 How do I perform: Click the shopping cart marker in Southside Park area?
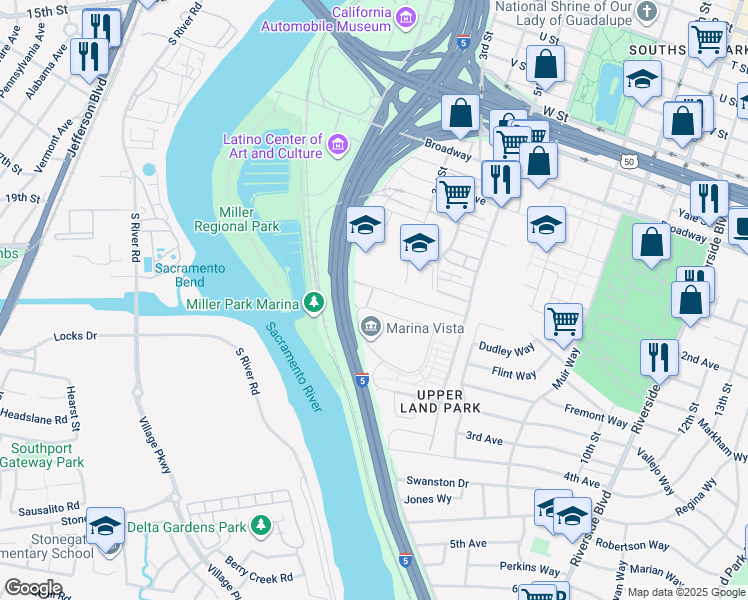[707, 42]
